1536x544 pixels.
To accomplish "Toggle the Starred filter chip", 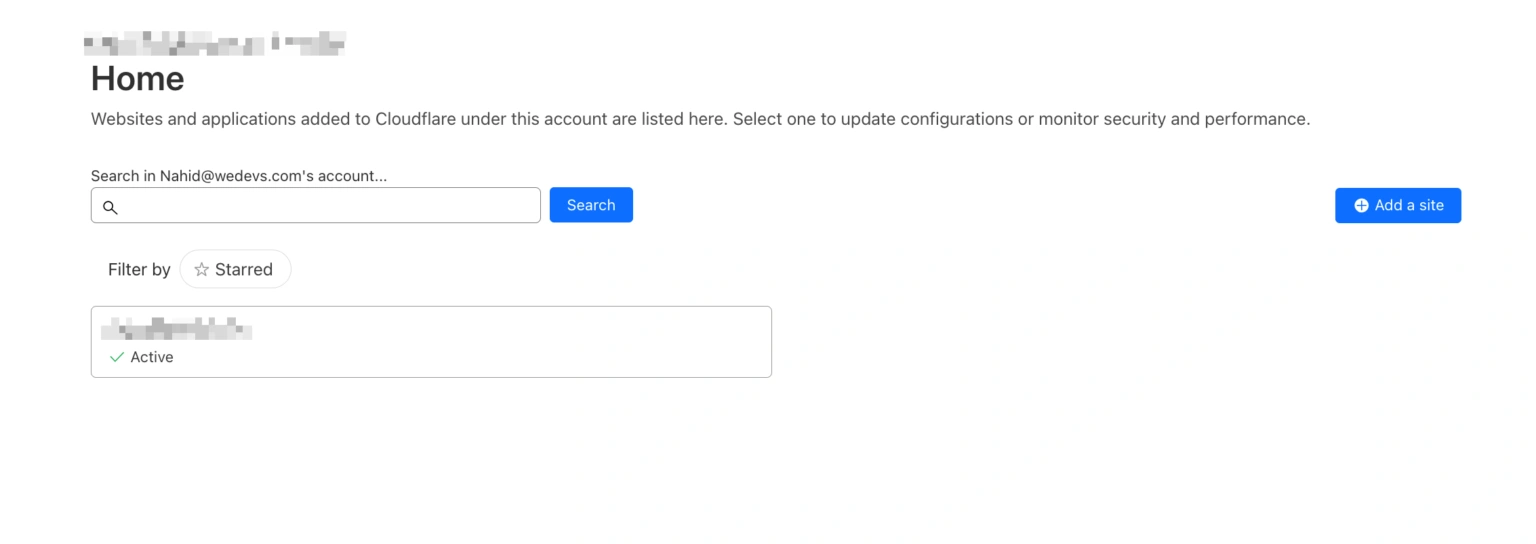I will pyautogui.click(x=235, y=269).
